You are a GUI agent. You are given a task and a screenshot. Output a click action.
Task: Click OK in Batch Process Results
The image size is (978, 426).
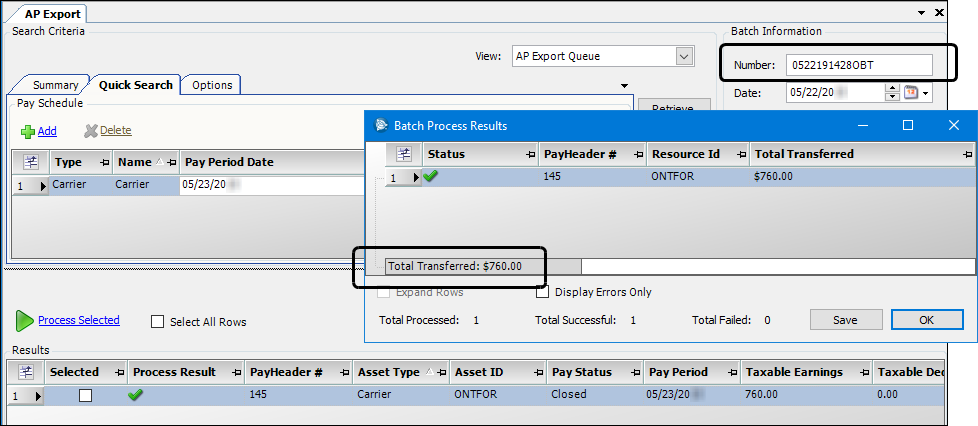(926, 320)
